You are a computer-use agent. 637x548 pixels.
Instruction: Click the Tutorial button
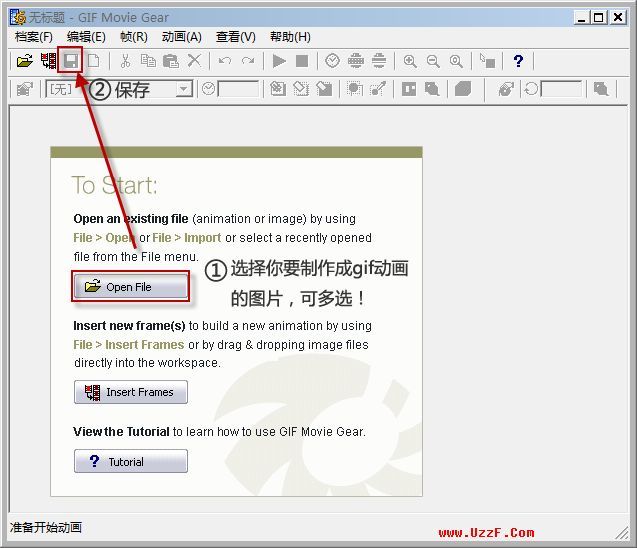131,461
